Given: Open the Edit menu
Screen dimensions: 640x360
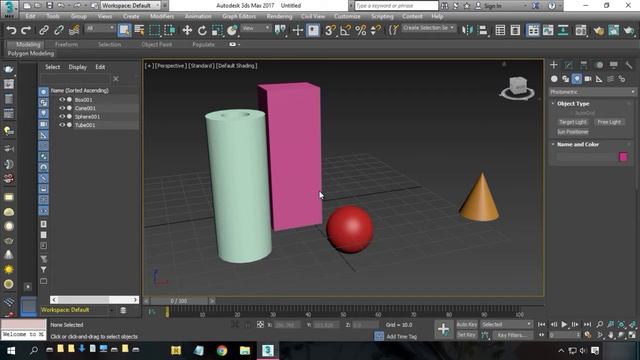Looking at the screenshot, I should pos(30,17).
